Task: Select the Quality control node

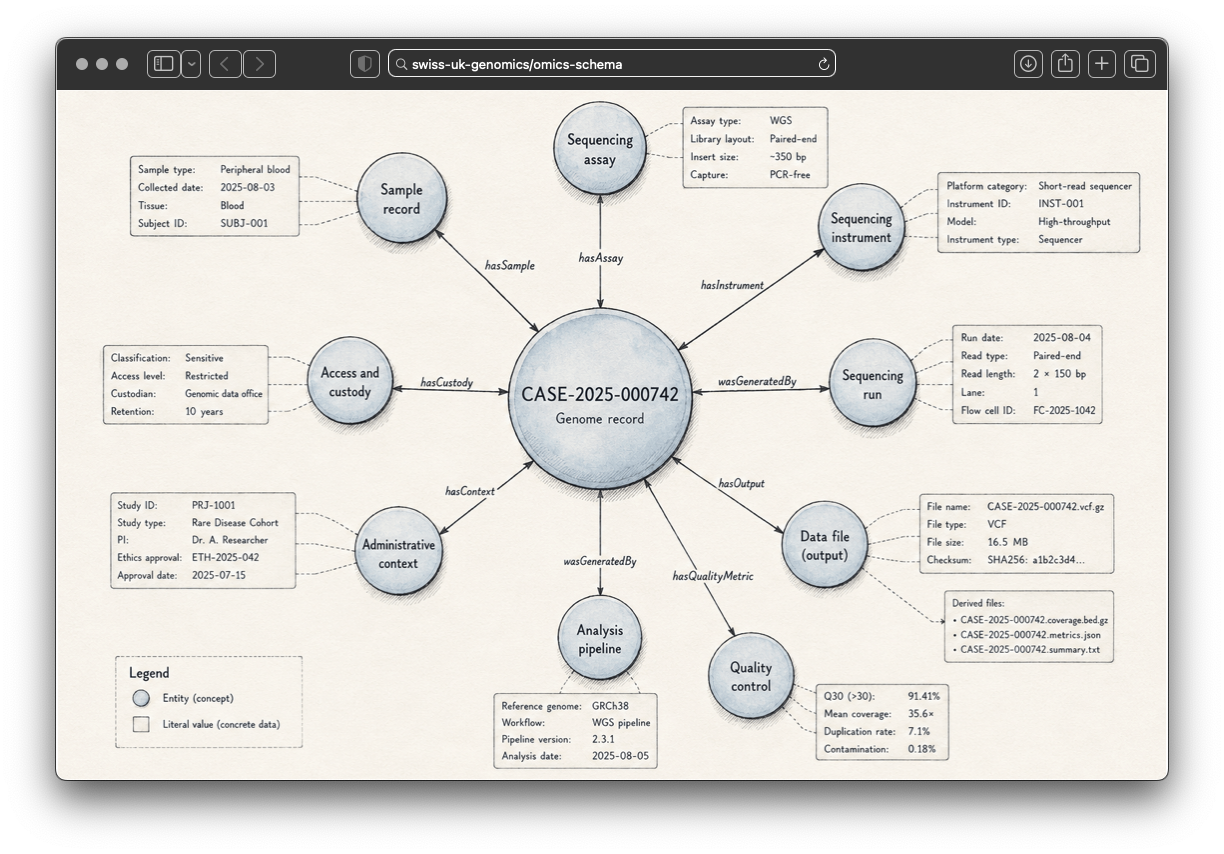Action: click(x=751, y=676)
